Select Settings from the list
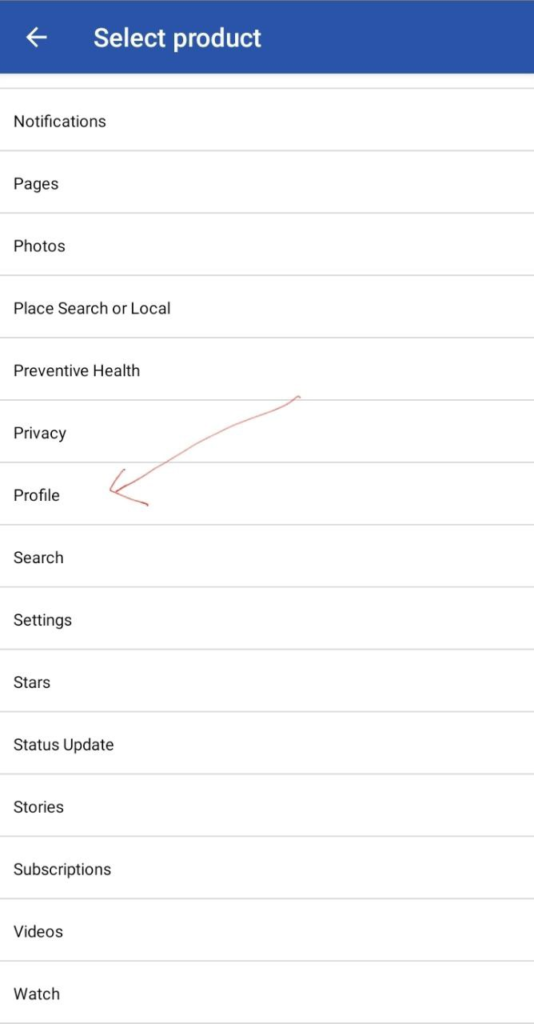The image size is (534, 1024). coord(267,620)
